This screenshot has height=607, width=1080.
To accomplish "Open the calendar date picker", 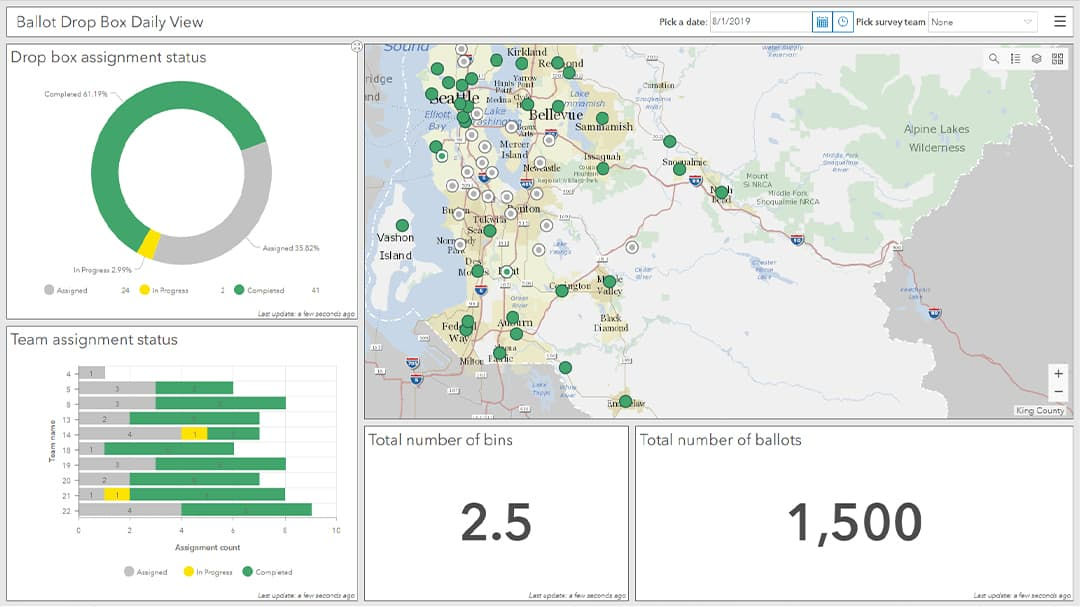I will (x=823, y=22).
